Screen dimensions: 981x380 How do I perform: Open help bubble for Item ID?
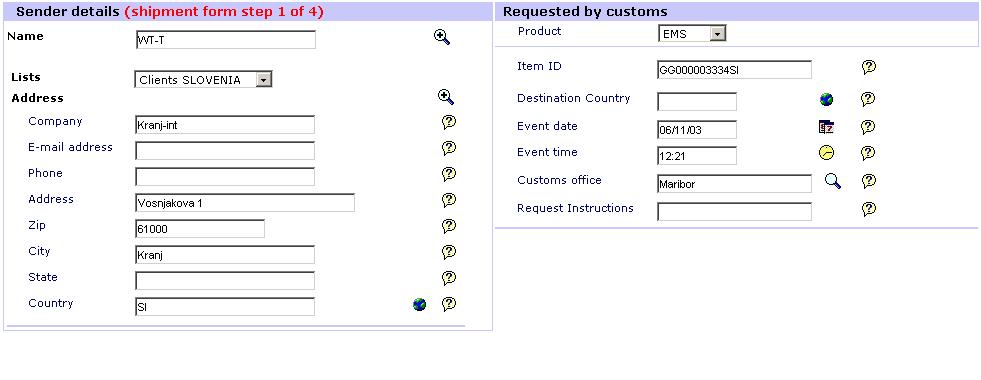click(868, 67)
